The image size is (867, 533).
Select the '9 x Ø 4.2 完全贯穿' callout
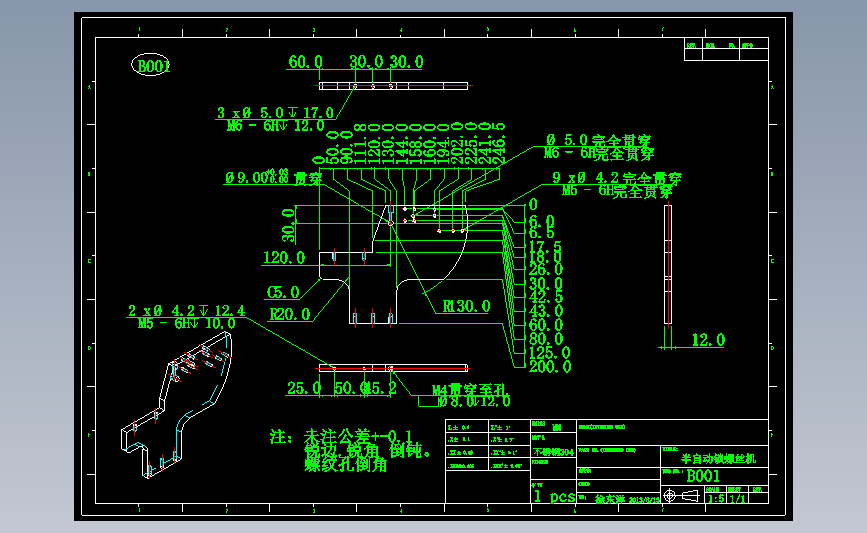[617, 178]
